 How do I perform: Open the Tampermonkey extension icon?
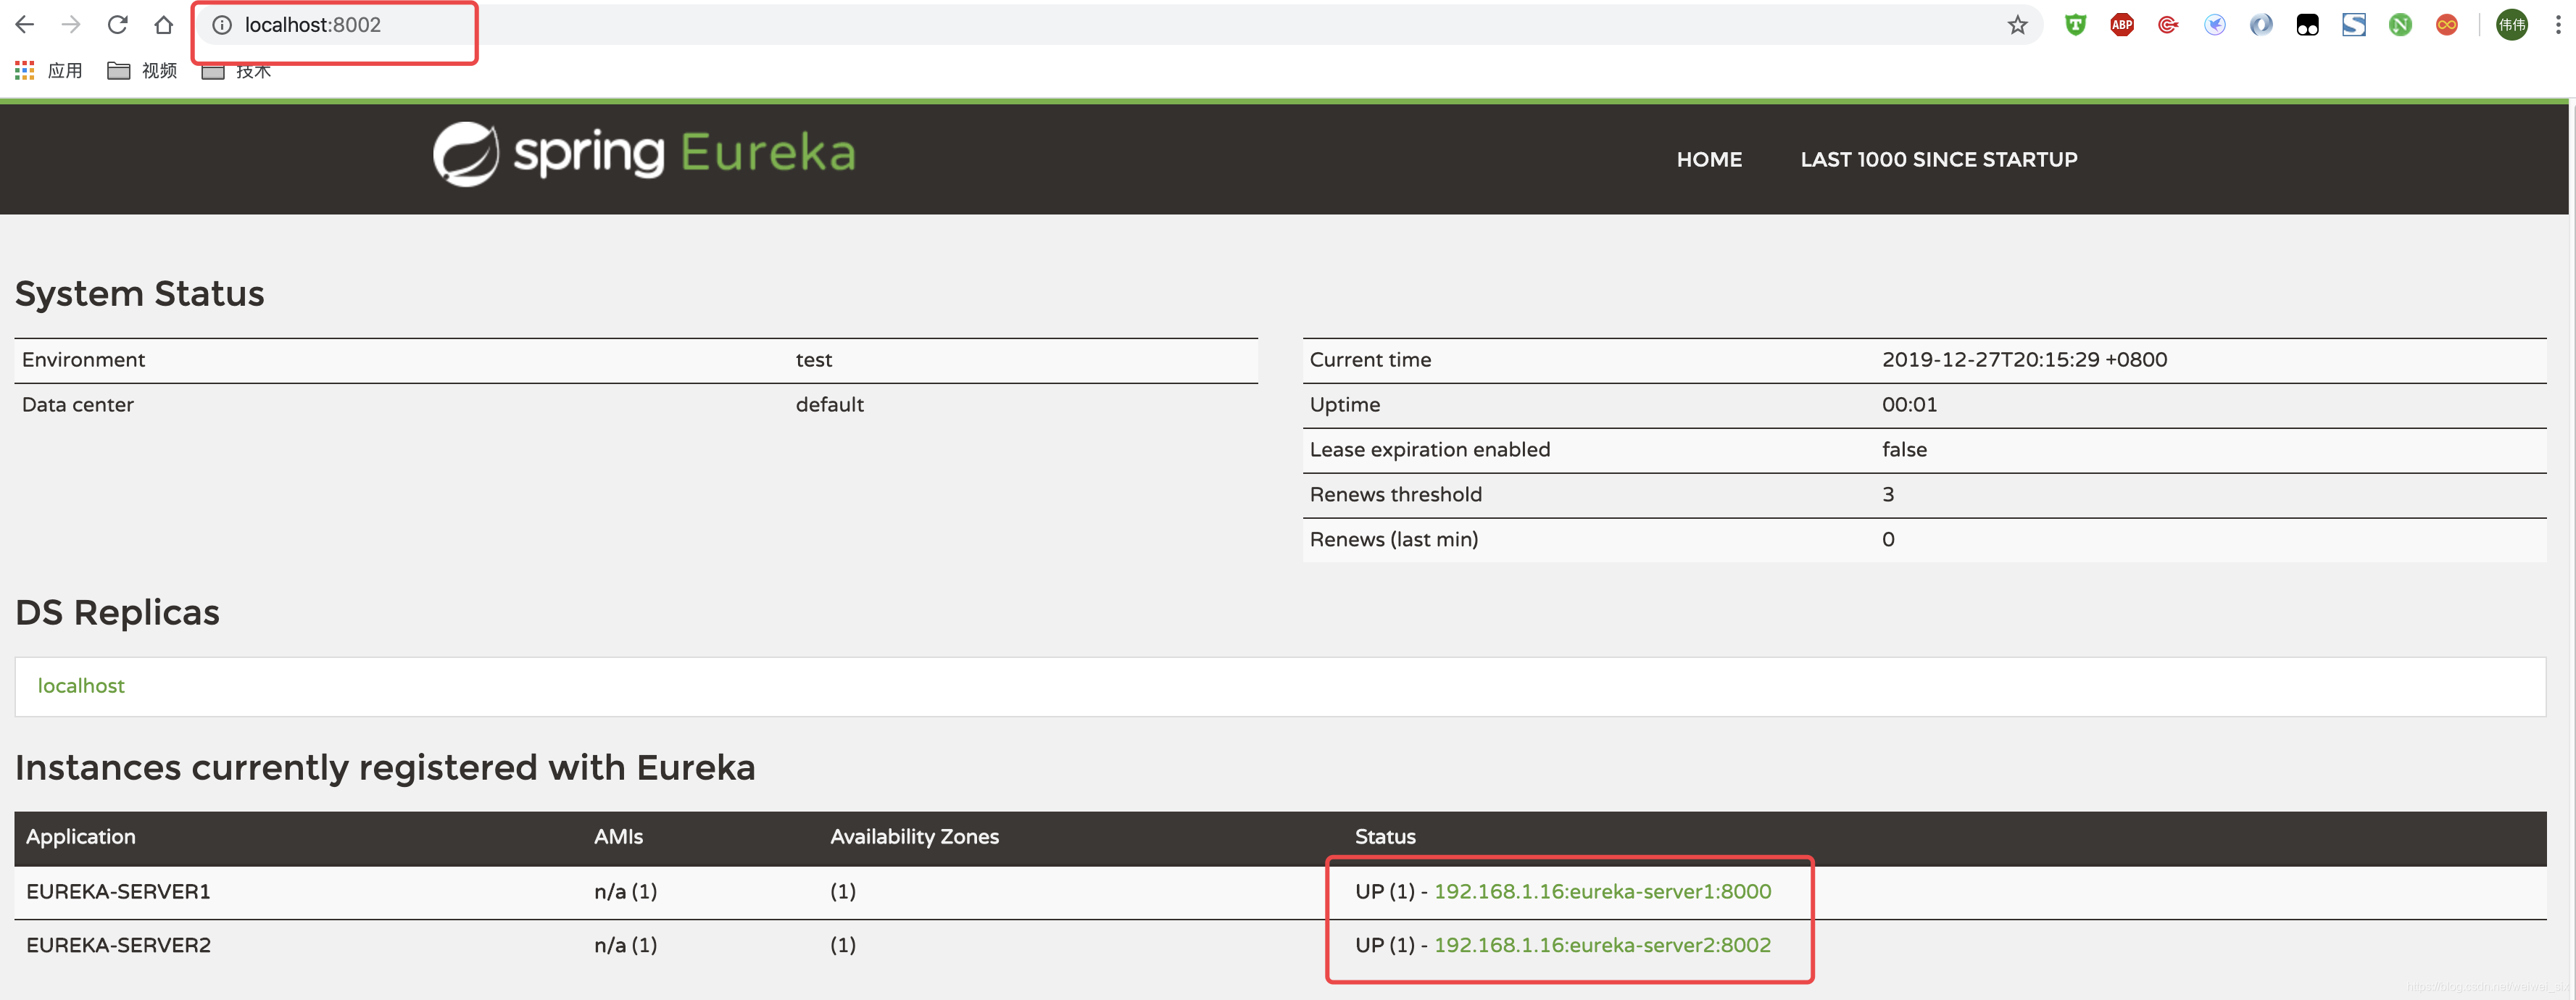click(2307, 25)
